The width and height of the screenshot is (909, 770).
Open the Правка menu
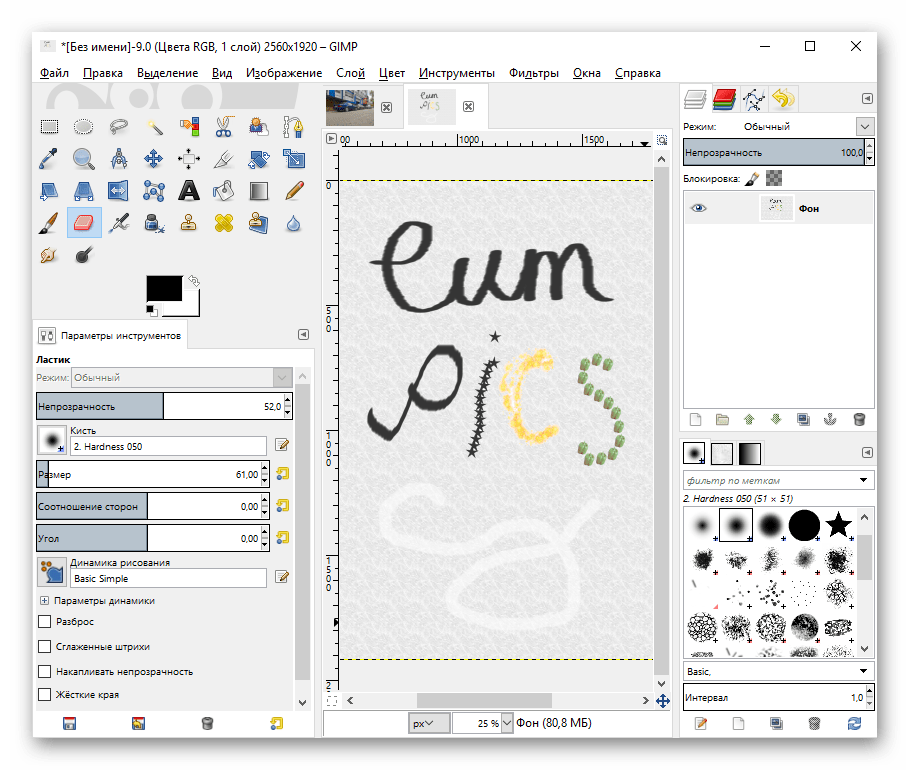point(103,73)
